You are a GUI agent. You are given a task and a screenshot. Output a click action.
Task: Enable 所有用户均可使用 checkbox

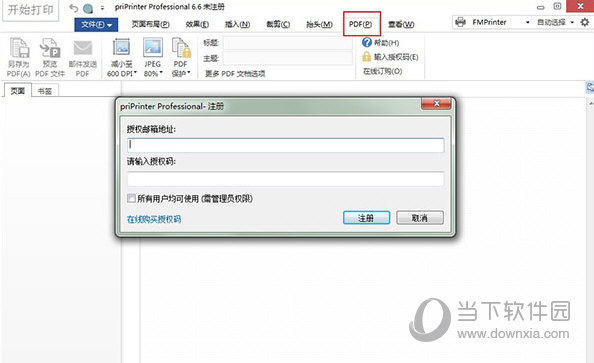(131, 198)
